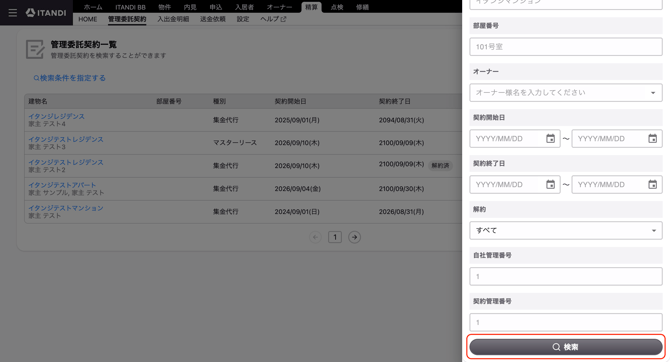Open the 管理委託契約 sub-navigation tab

pos(127,19)
